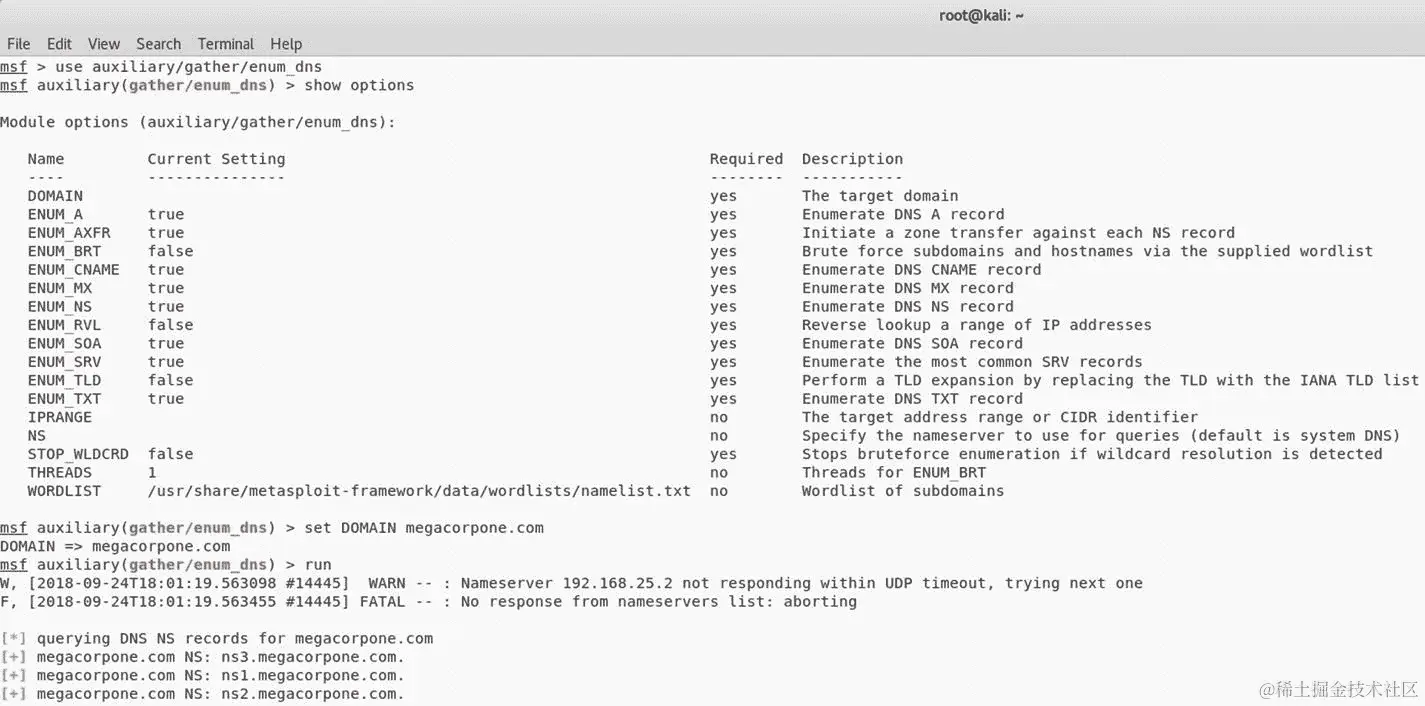Click the 'false' value for ENUM_BRT
Viewport: 1425px width, 706px height.
tap(171, 251)
